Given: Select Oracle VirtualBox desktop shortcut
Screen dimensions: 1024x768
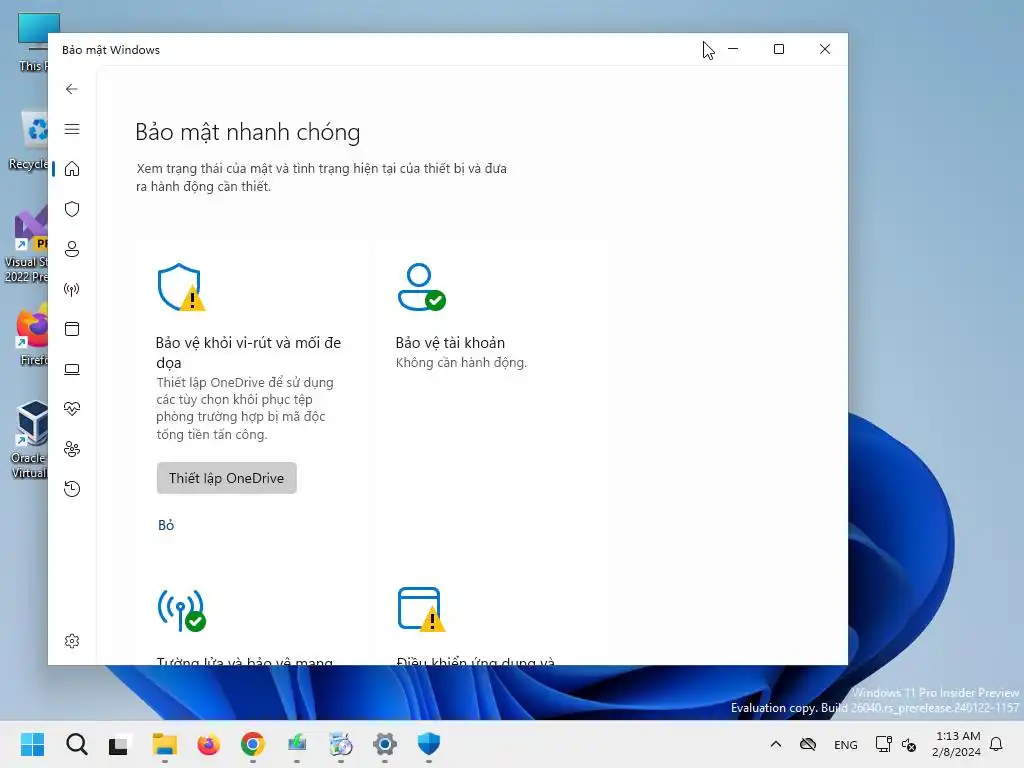Looking at the screenshot, I should click(x=29, y=440).
